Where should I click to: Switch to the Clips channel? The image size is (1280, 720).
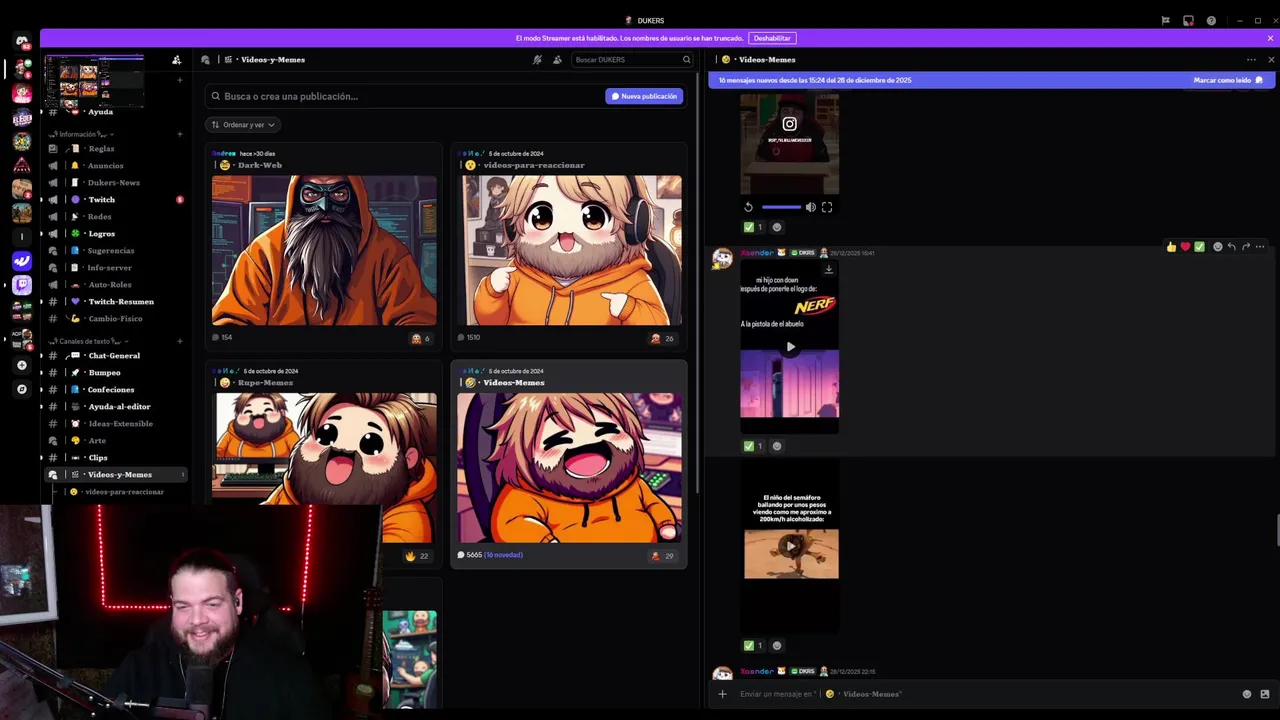(116, 458)
